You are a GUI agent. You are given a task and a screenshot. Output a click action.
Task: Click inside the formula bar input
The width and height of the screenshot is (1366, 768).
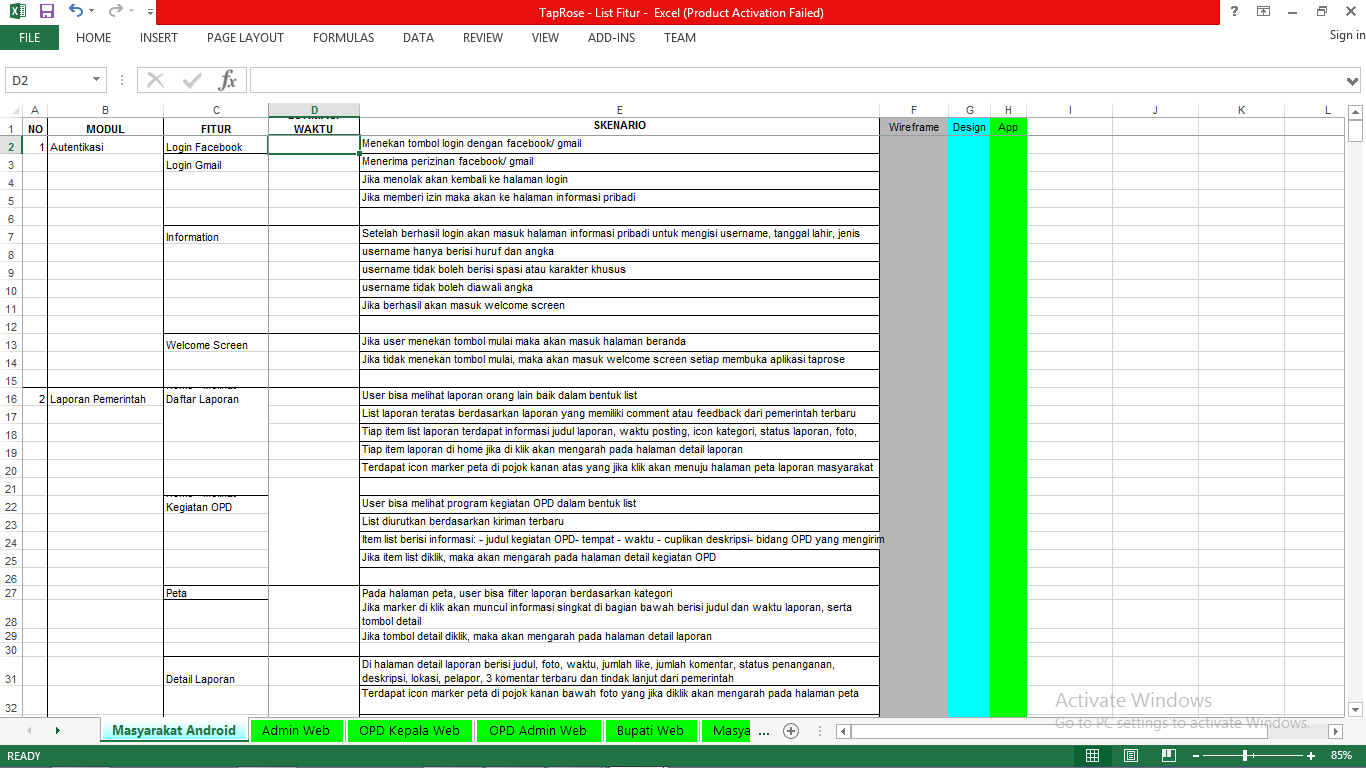[796, 80]
